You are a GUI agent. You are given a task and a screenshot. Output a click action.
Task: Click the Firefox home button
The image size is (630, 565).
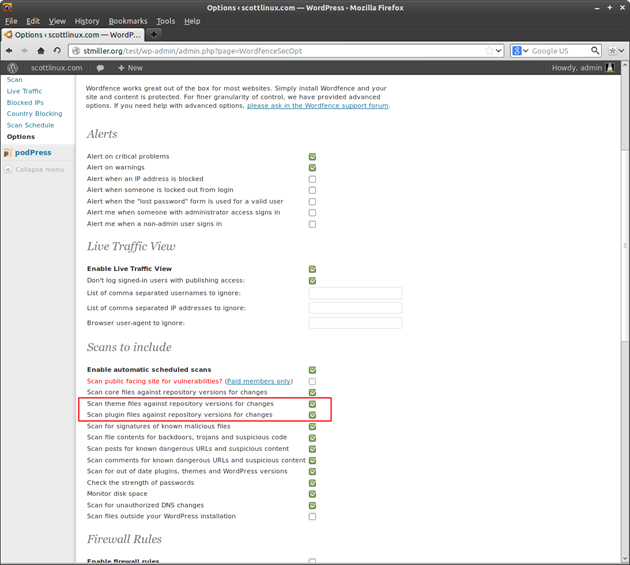point(41,50)
